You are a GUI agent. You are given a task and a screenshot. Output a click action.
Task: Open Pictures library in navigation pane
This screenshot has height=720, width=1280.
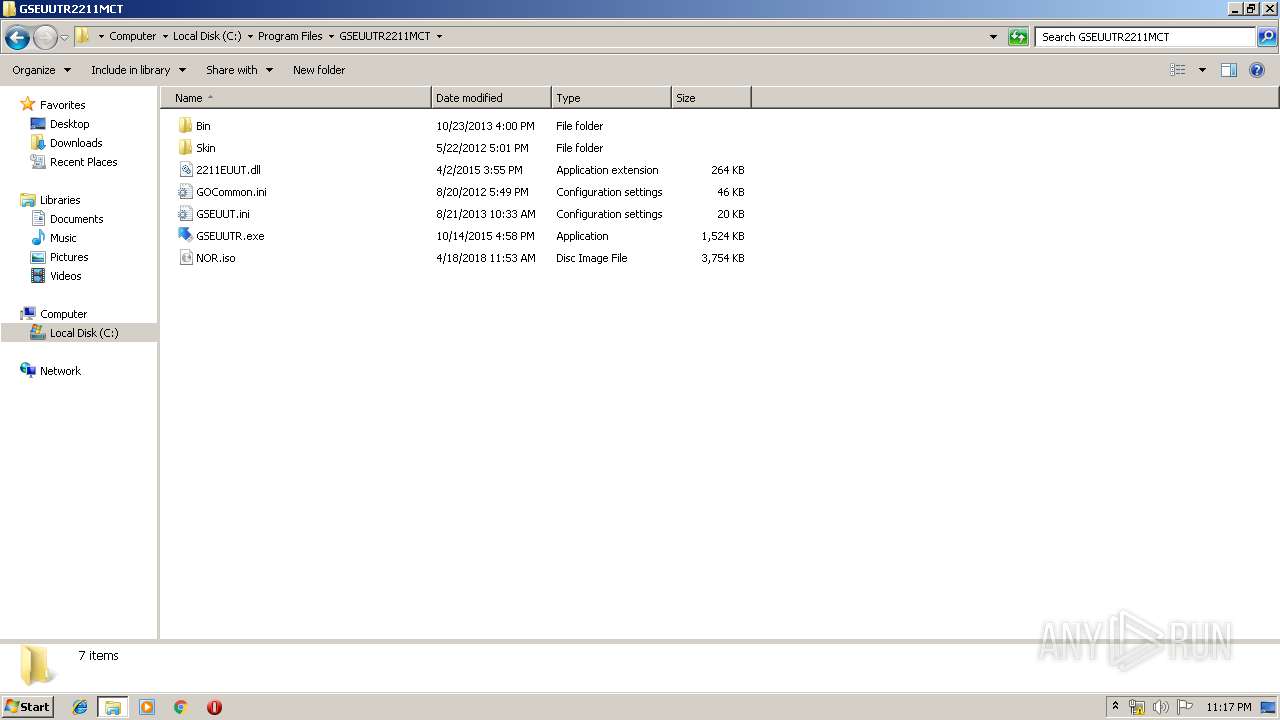click(69, 257)
